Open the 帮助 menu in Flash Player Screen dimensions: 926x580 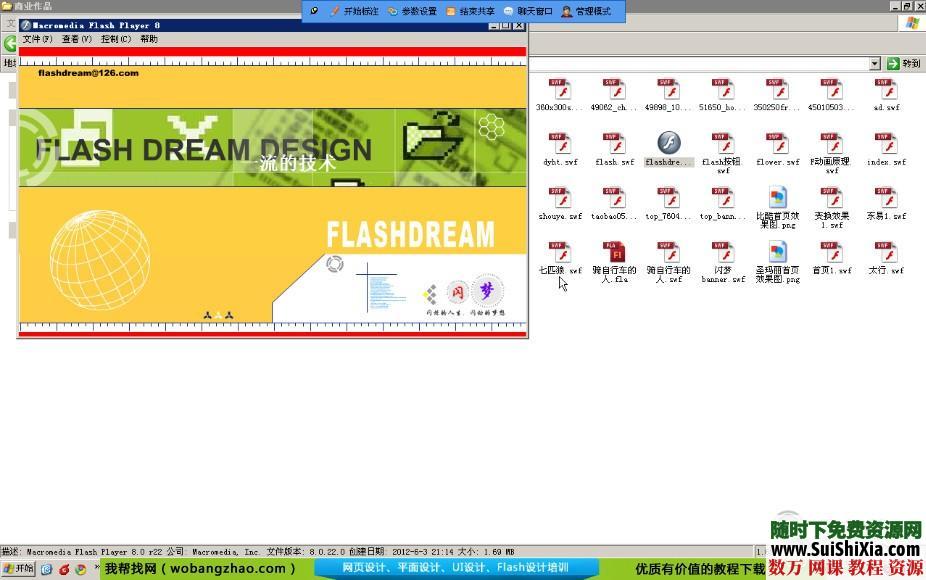coord(148,39)
